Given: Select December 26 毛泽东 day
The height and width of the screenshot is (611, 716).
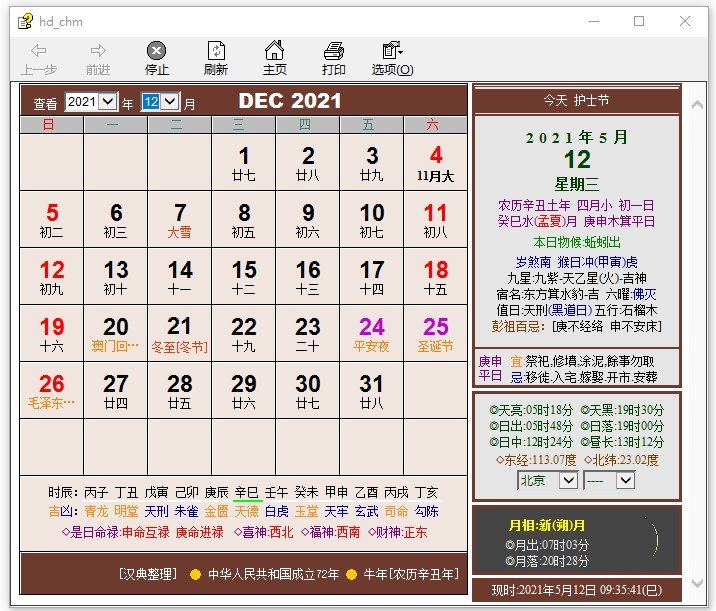Looking at the screenshot, I should [52, 390].
